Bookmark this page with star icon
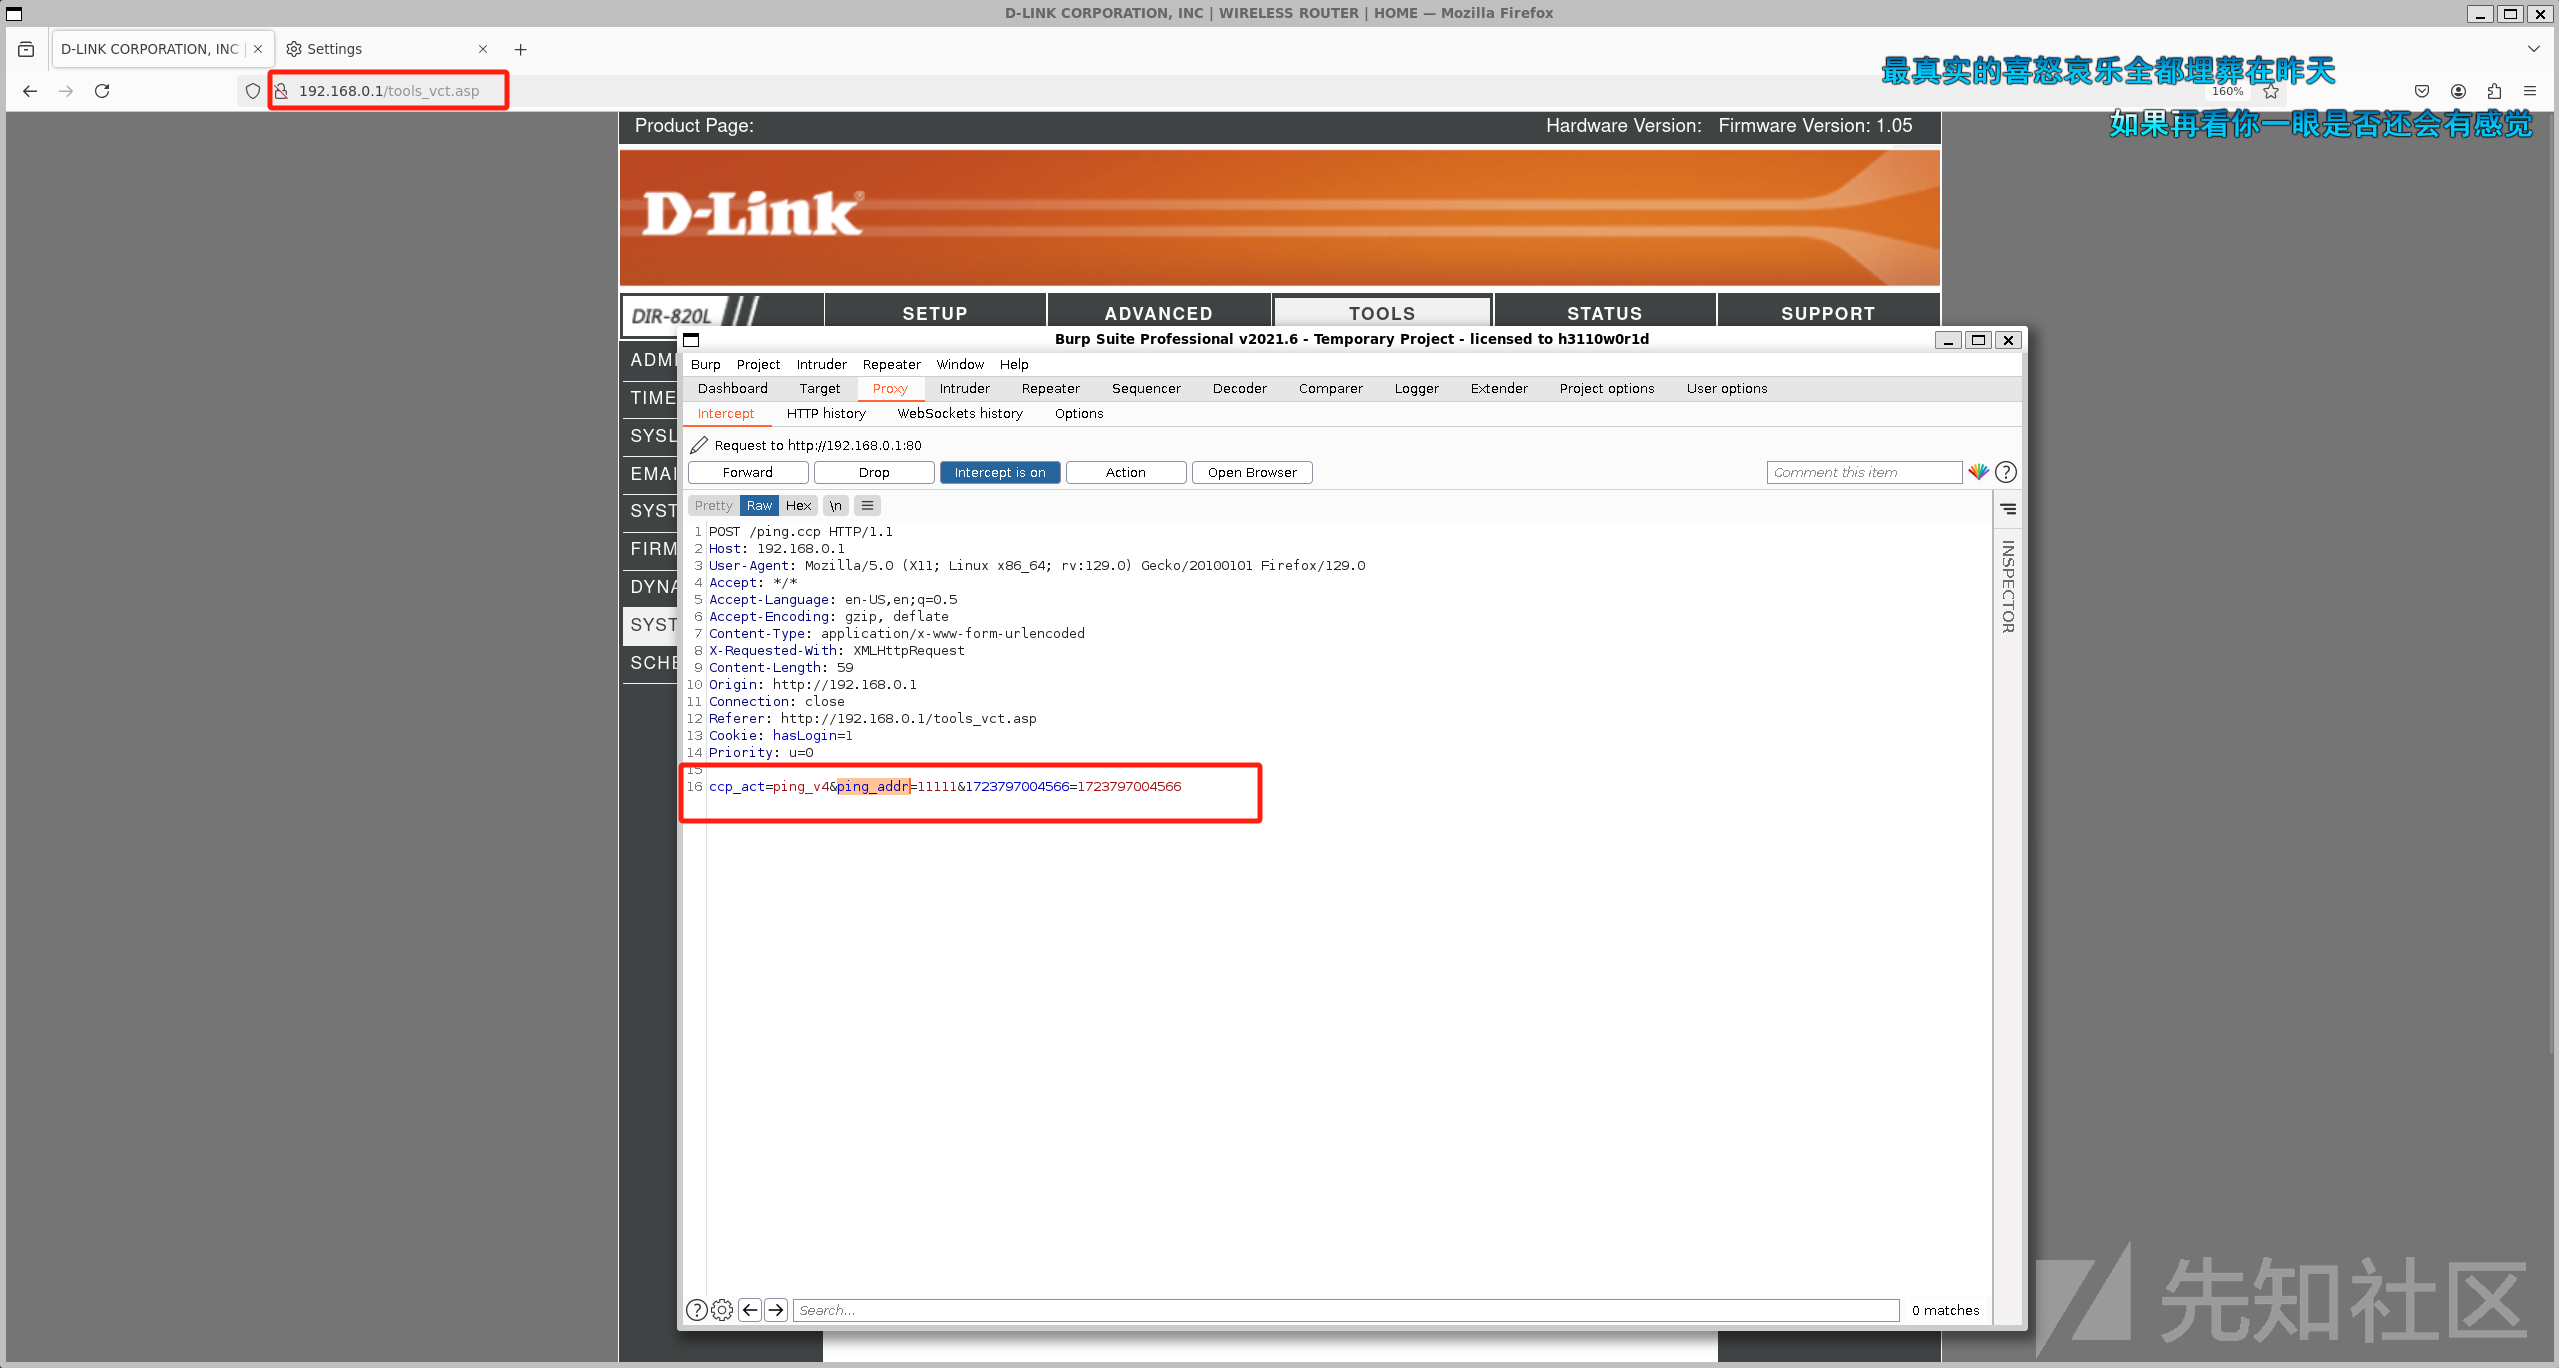Image resolution: width=2559 pixels, height=1368 pixels. pos(2271,91)
